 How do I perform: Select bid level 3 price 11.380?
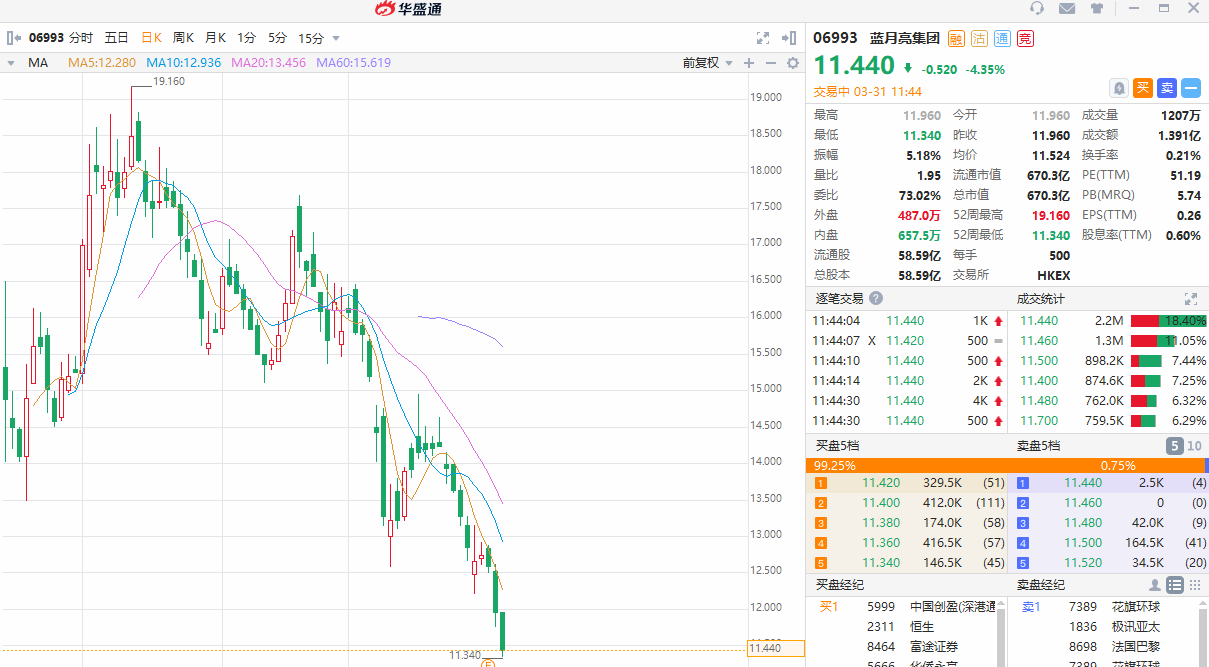coord(881,523)
